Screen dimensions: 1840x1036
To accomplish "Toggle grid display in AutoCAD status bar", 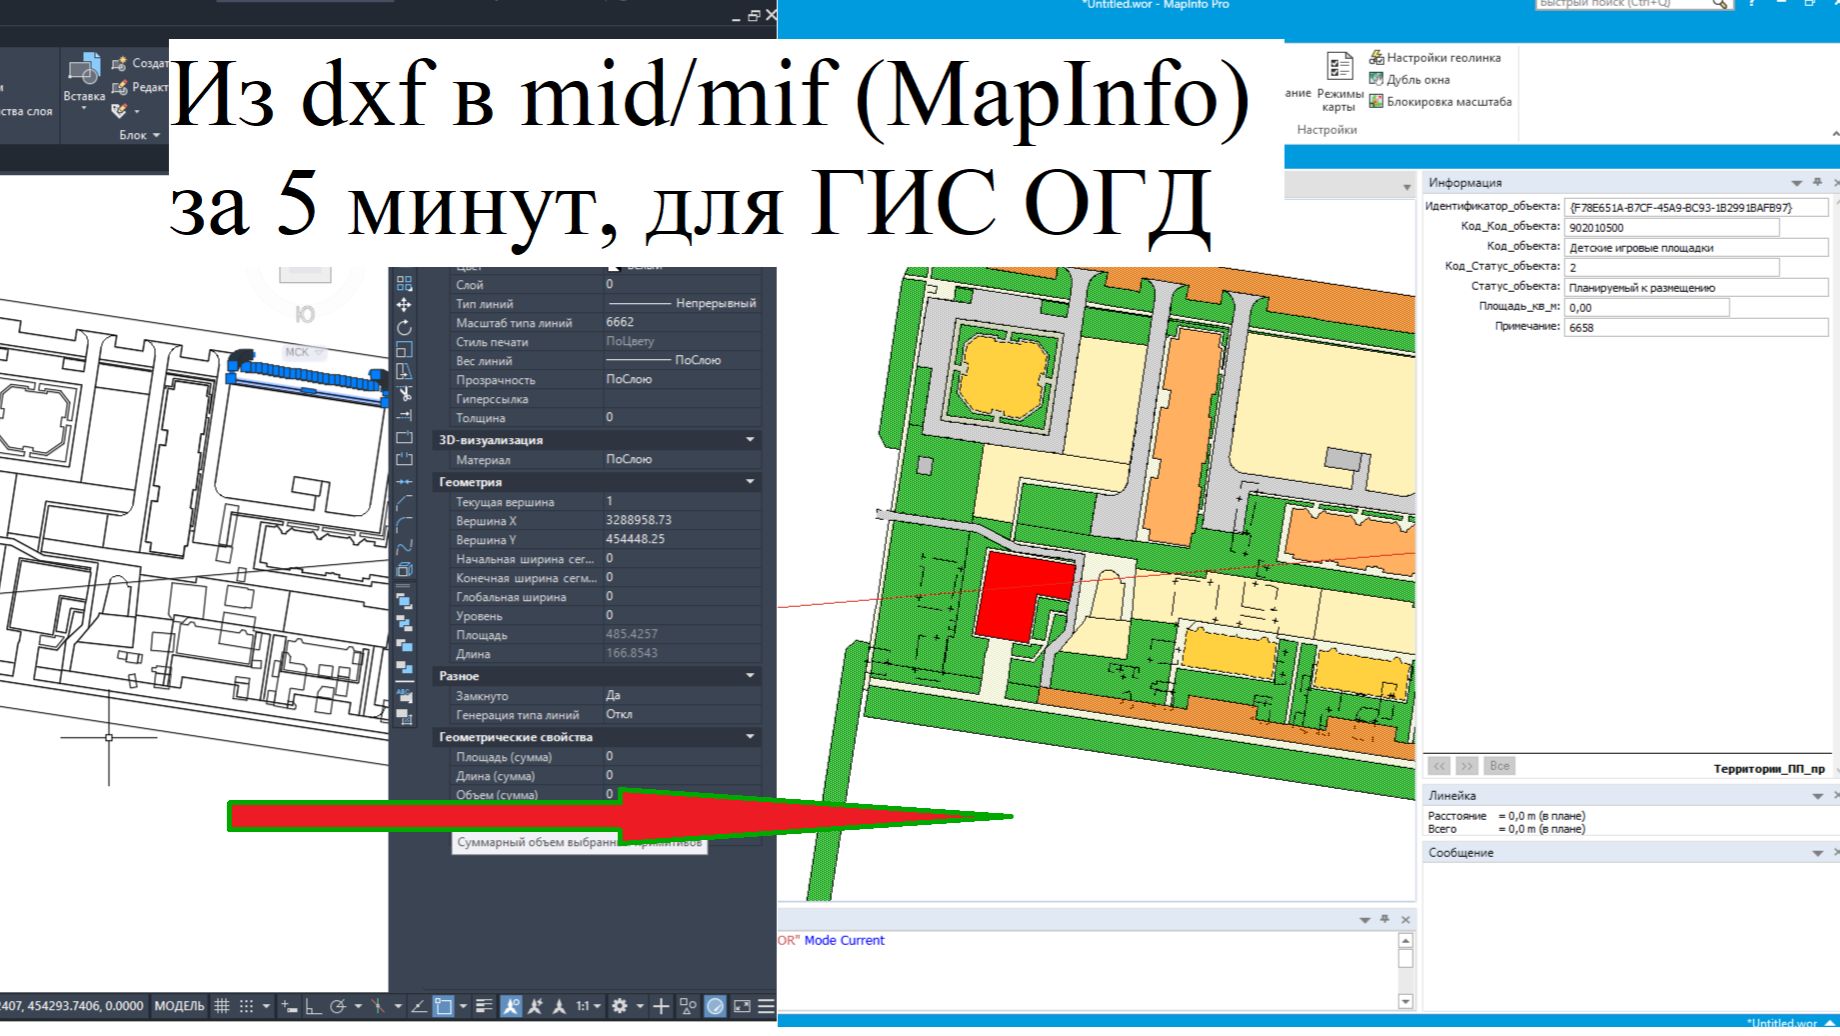I will pos(222,1006).
